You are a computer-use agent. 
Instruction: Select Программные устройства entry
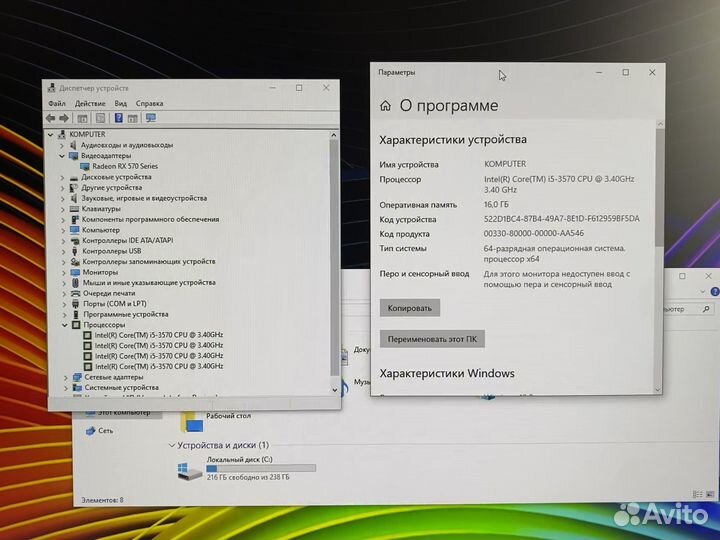click(126, 315)
